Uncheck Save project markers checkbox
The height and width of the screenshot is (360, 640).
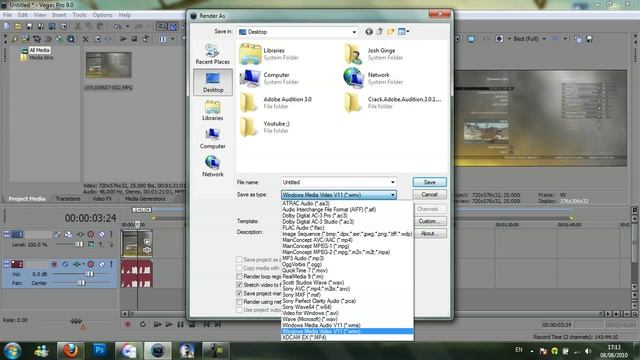point(239,293)
